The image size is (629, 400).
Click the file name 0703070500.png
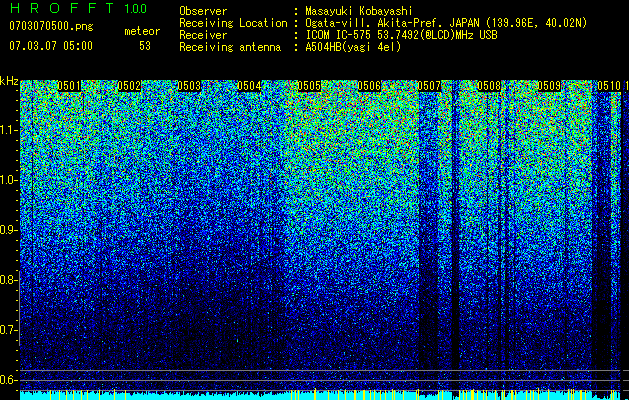(51, 27)
